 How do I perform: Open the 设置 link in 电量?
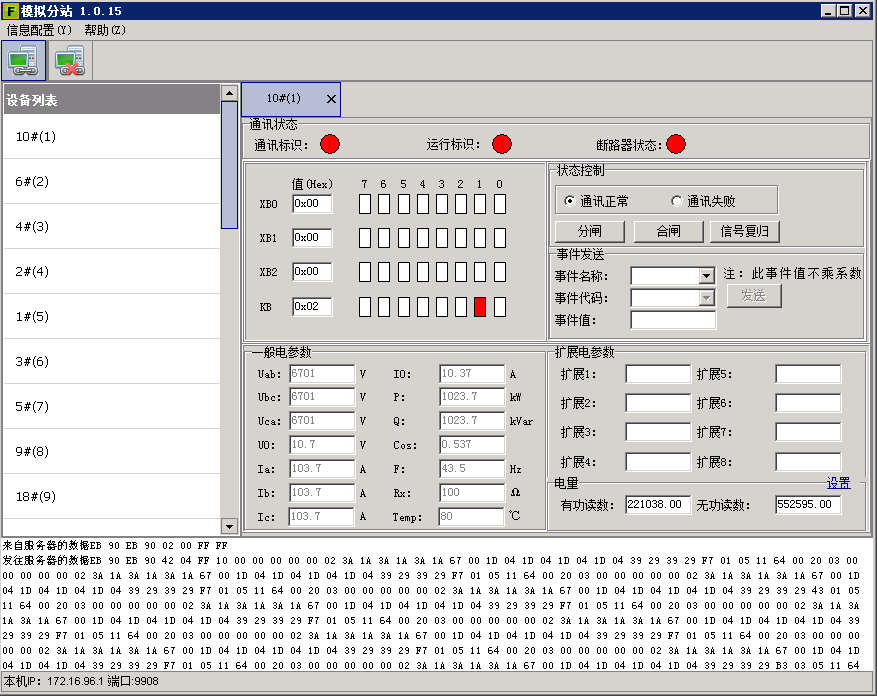[838, 483]
